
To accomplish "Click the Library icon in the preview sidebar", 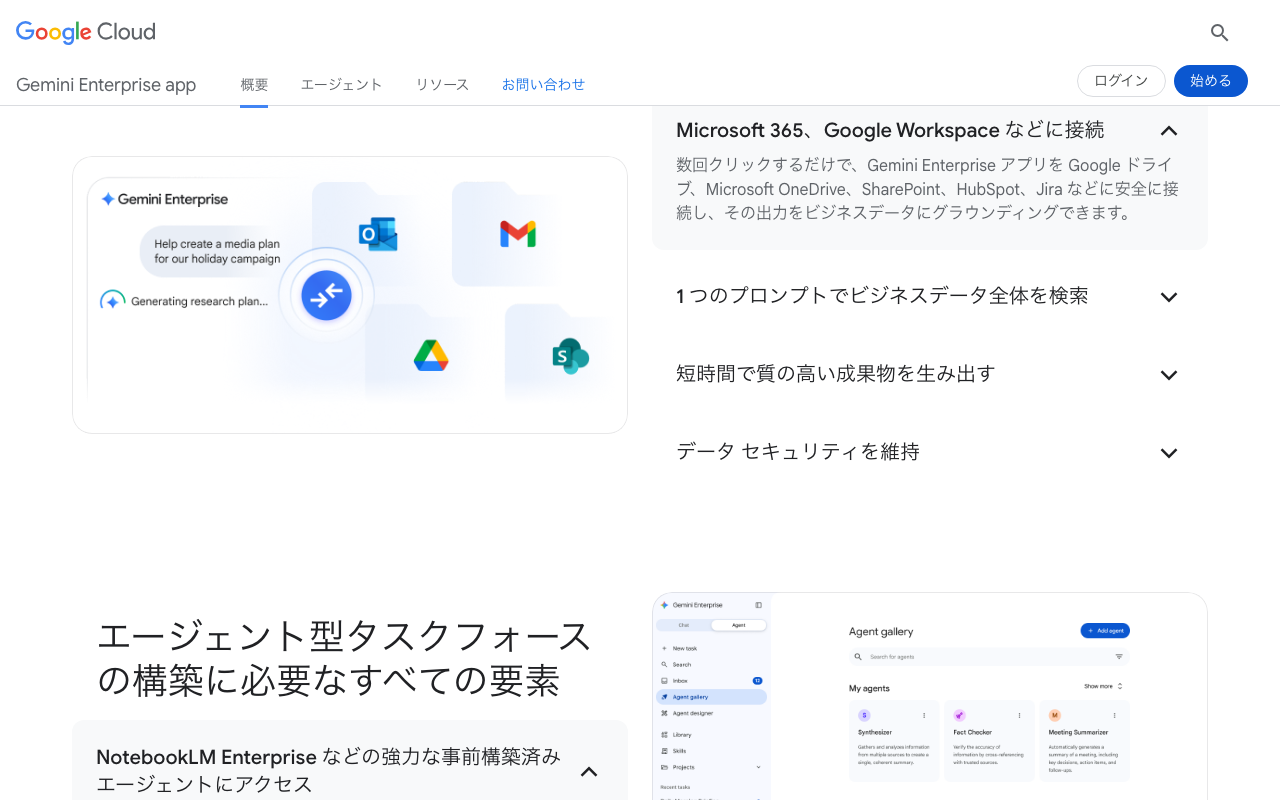I will pyautogui.click(x=664, y=734).
